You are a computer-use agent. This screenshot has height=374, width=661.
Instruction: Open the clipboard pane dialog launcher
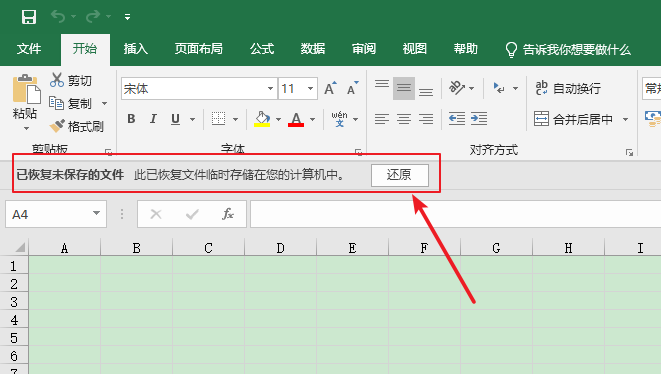[x=109, y=152]
